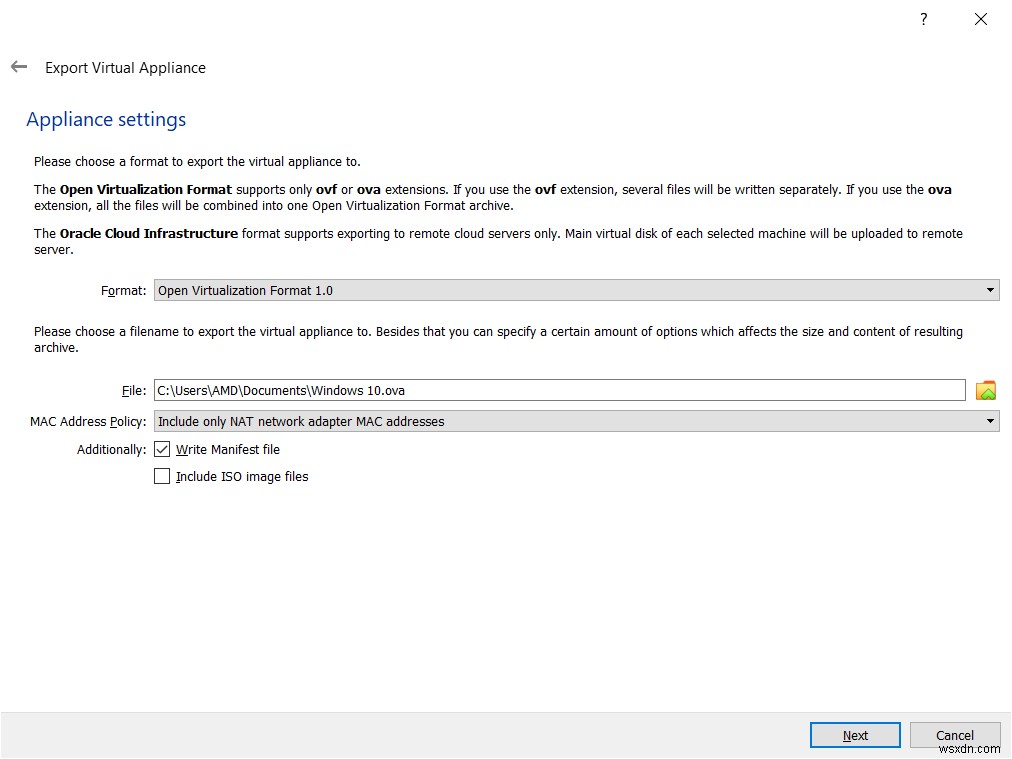Click the underlined Format label

[x=123, y=290]
